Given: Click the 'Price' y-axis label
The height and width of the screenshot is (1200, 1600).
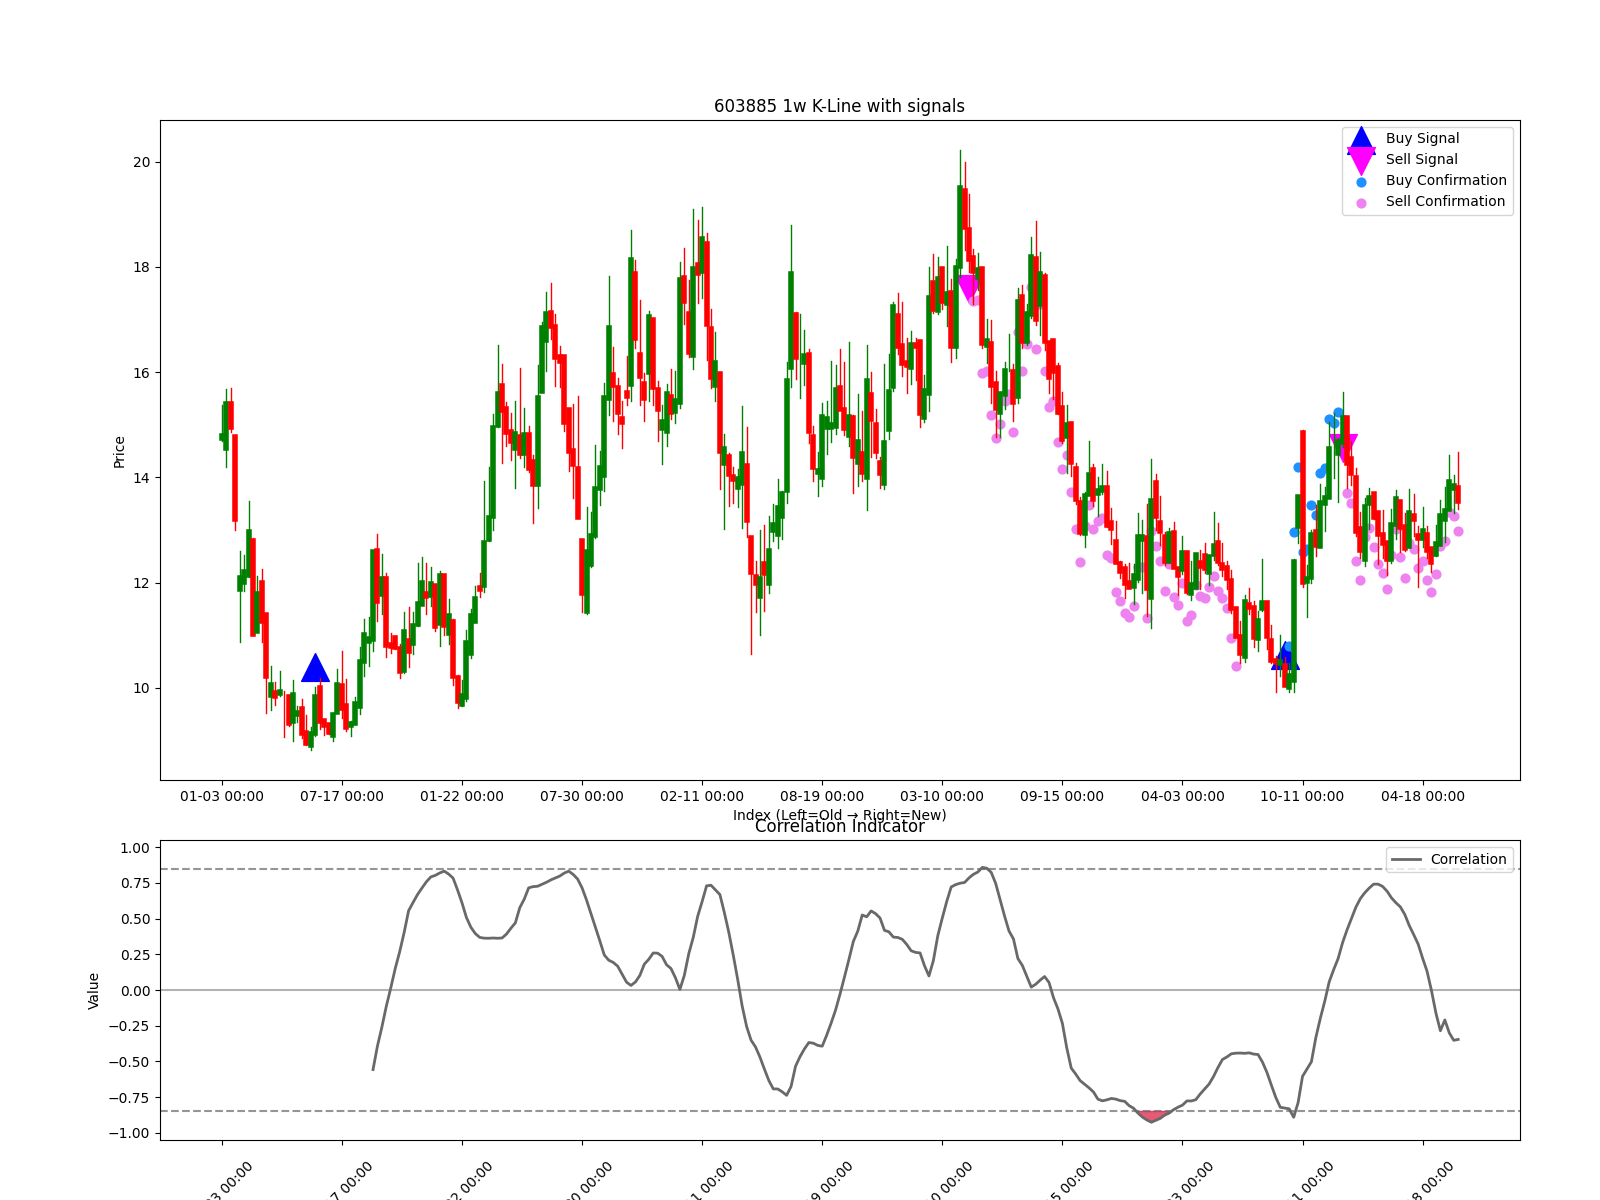Looking at the screenshot, I should pos(120,452).
